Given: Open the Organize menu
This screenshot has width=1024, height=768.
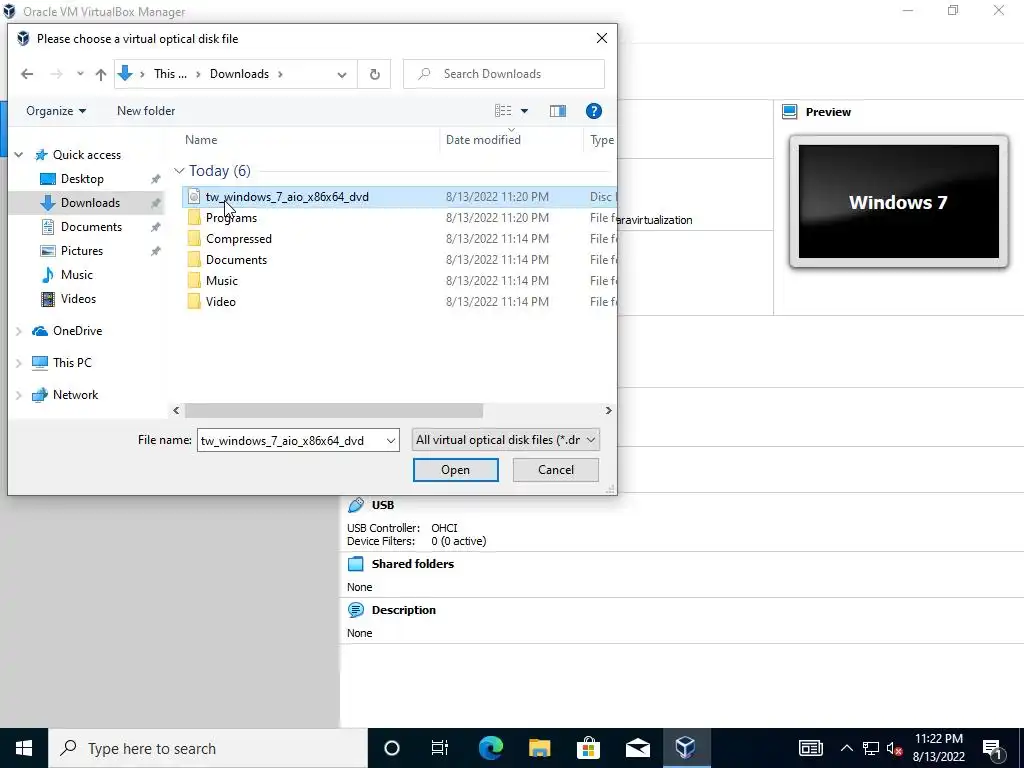Looking at the screenshot, I should (x=56, y=111).
